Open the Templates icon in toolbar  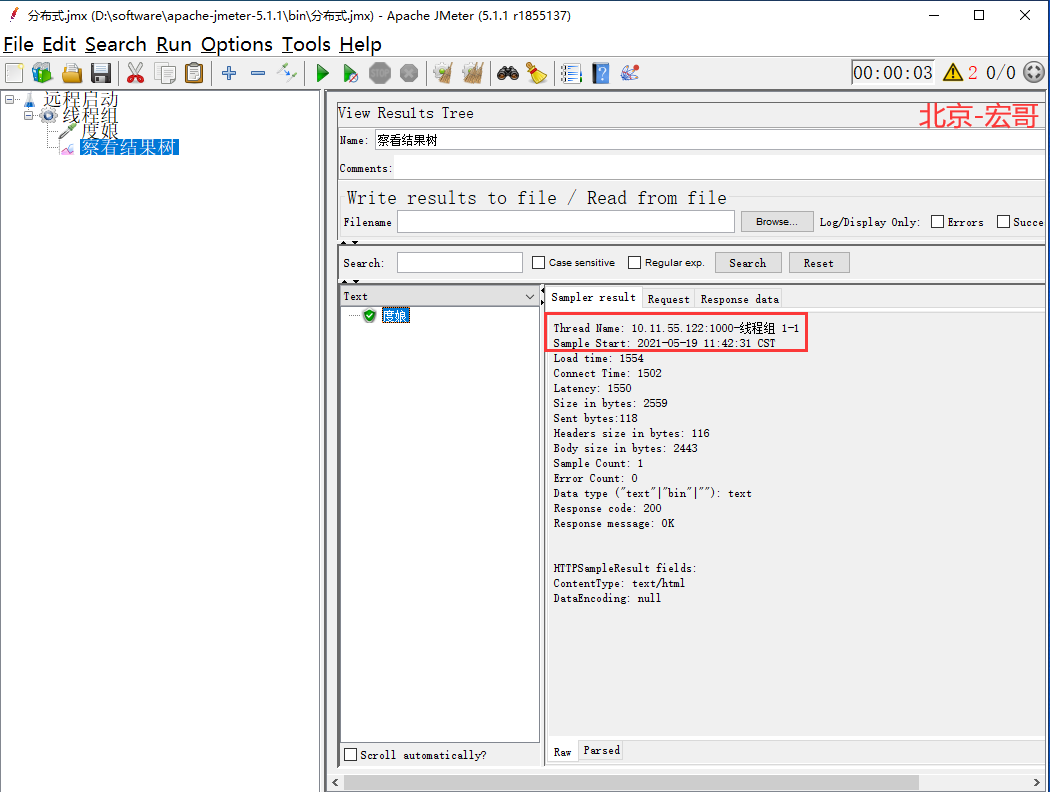click(x=43, y=73)
